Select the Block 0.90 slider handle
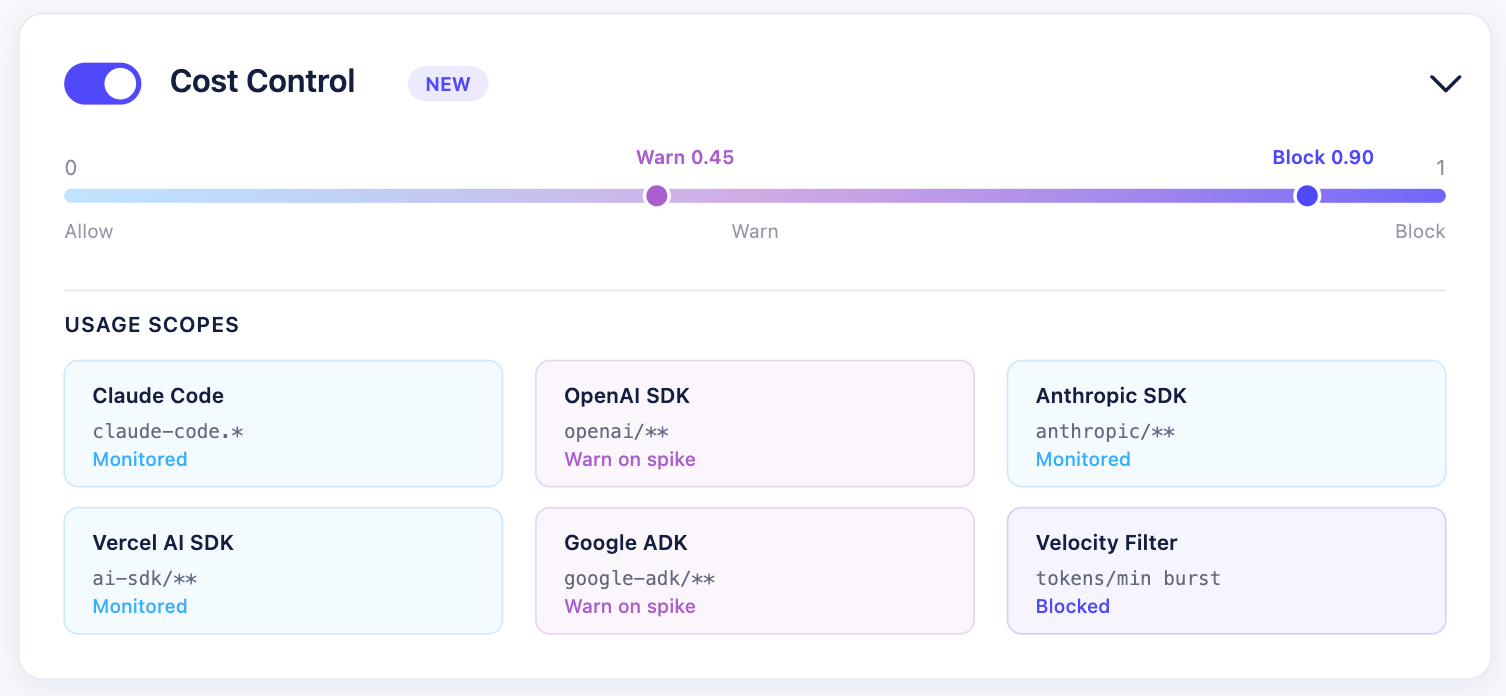 click(x=1307, y=196)
